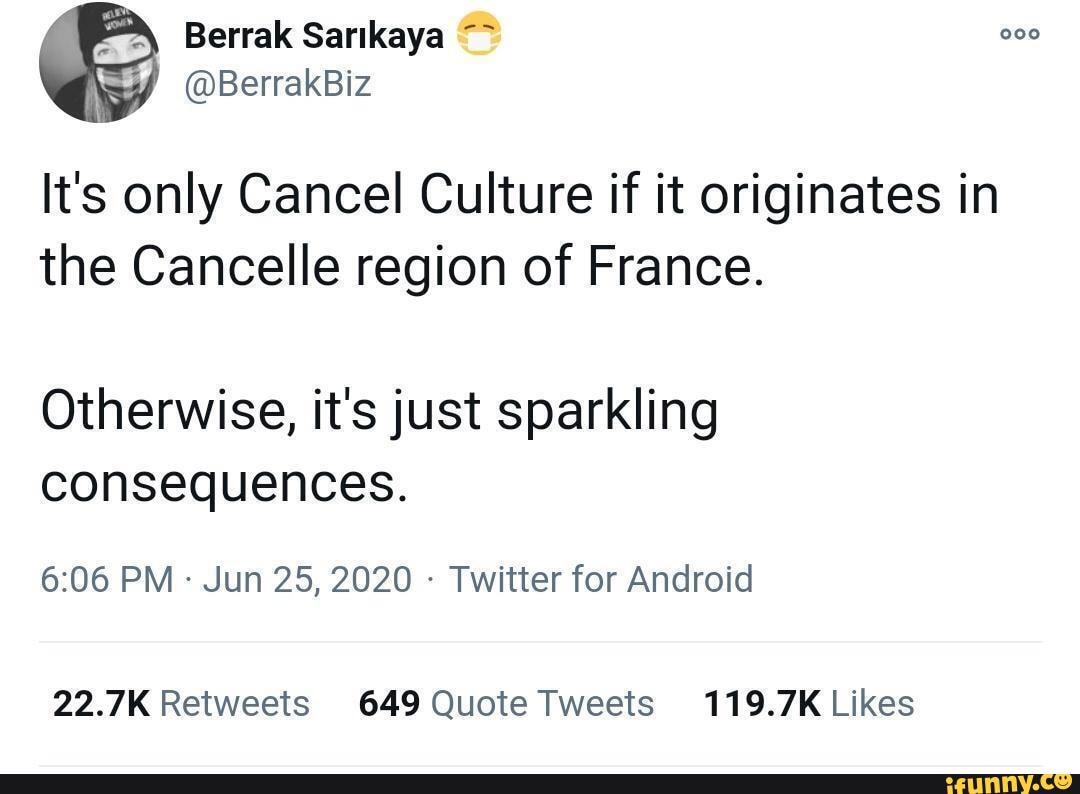Click the Jun 25, 2020 timestamp

point(308,579)
